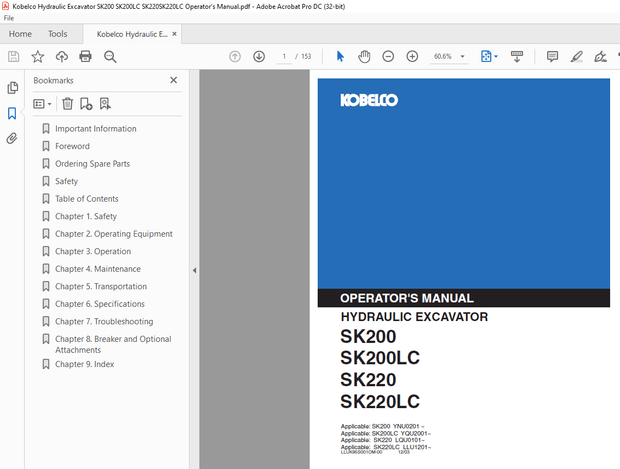
Task: Open the bookmarks options dropdown menu
Action: pos(42,103)
